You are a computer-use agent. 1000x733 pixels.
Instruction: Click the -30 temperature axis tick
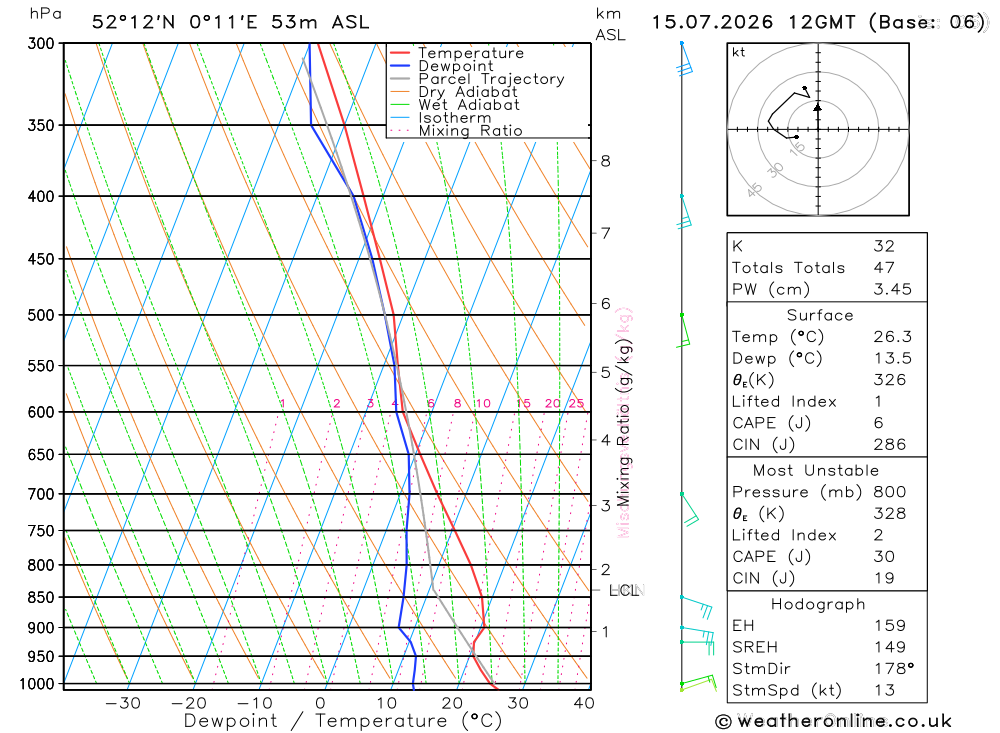coord(123,703)
